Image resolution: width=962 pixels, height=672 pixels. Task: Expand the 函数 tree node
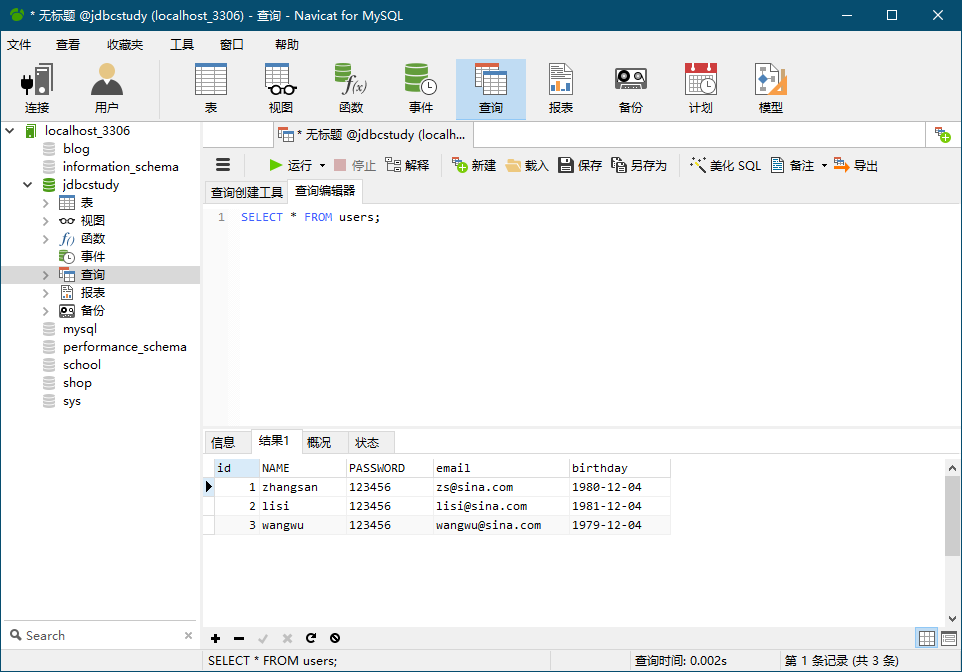pyautogui.click(x=45, y=239)
